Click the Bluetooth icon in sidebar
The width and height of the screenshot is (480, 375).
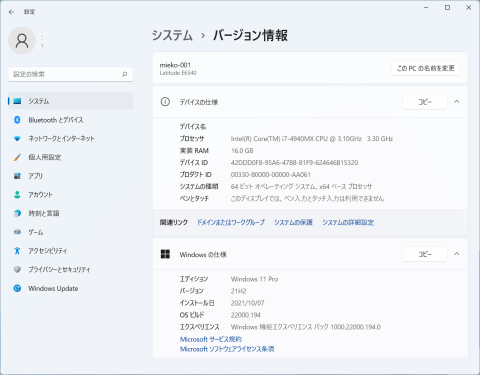tap(17, 120)
